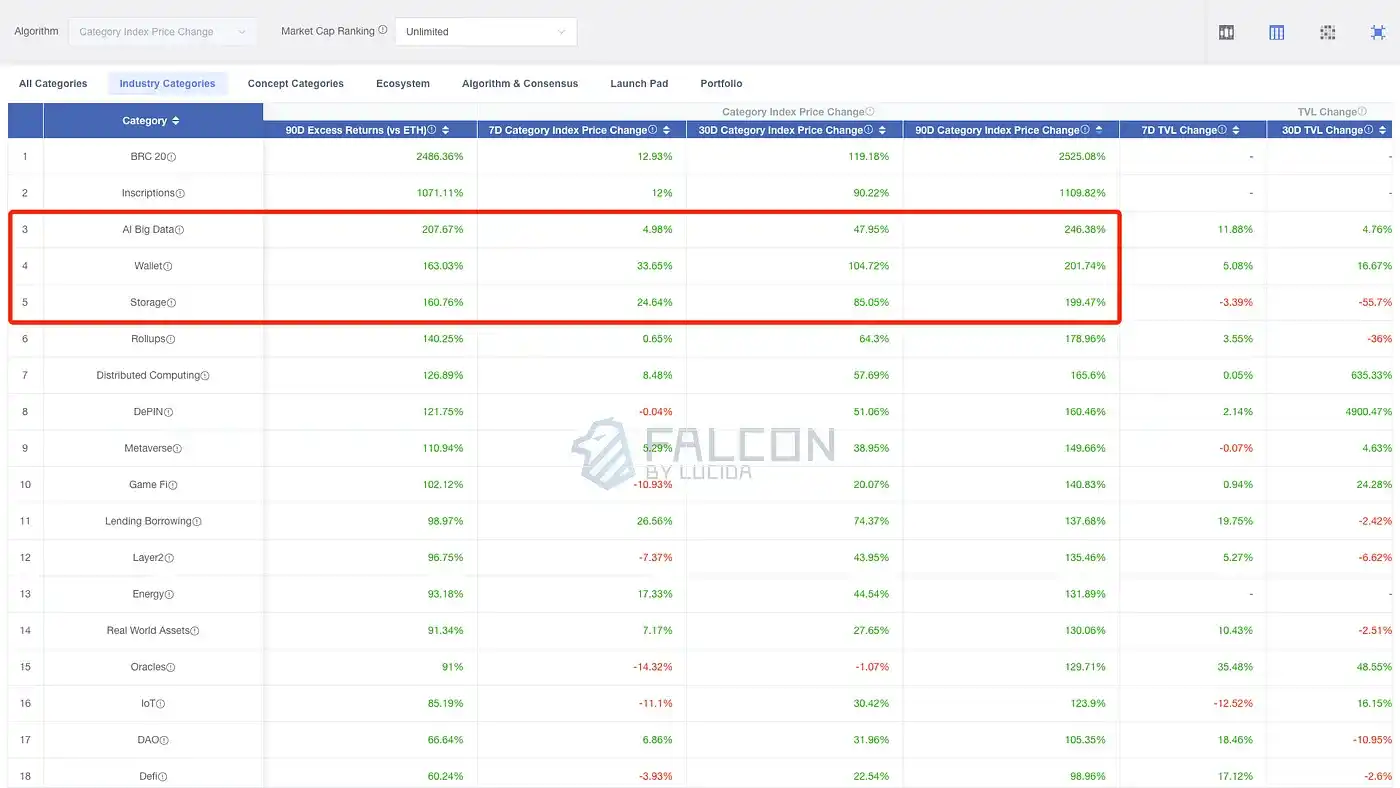
Task: Select the column table view icon
Action: coord(1277,32)
